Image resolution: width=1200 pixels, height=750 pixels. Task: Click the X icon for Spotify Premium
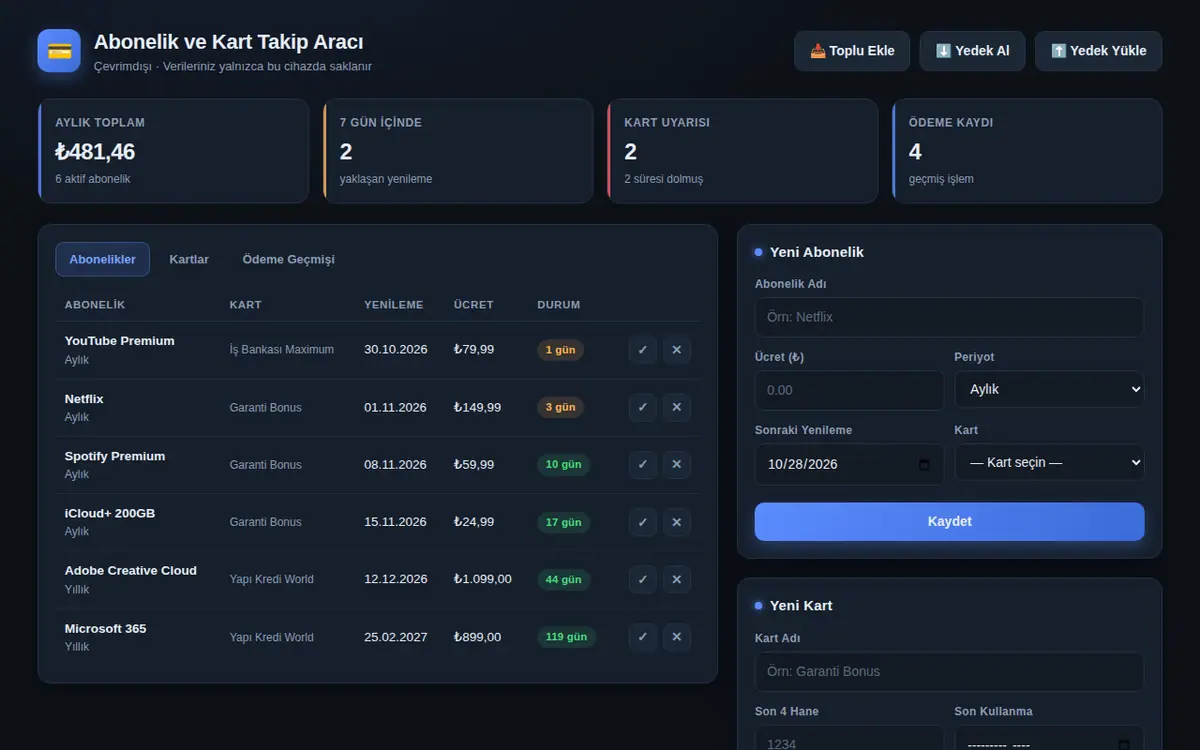click(677, 464)
